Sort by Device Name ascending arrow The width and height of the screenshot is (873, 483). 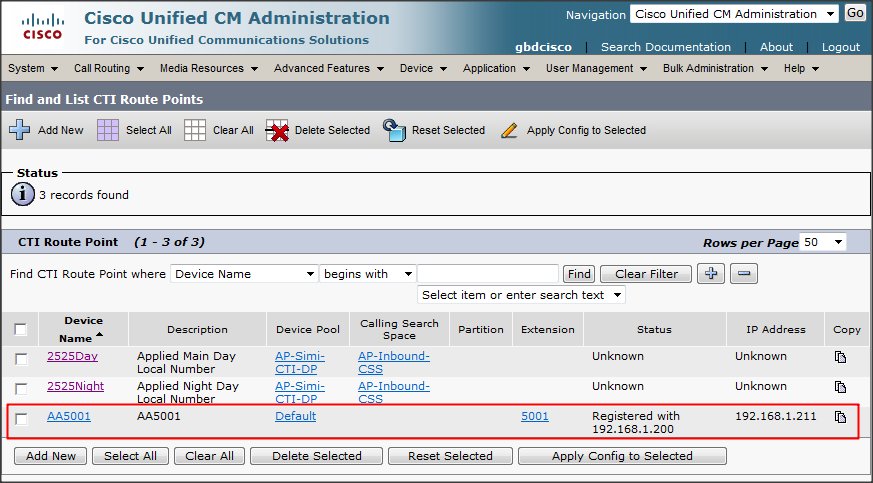click(99, 334)
